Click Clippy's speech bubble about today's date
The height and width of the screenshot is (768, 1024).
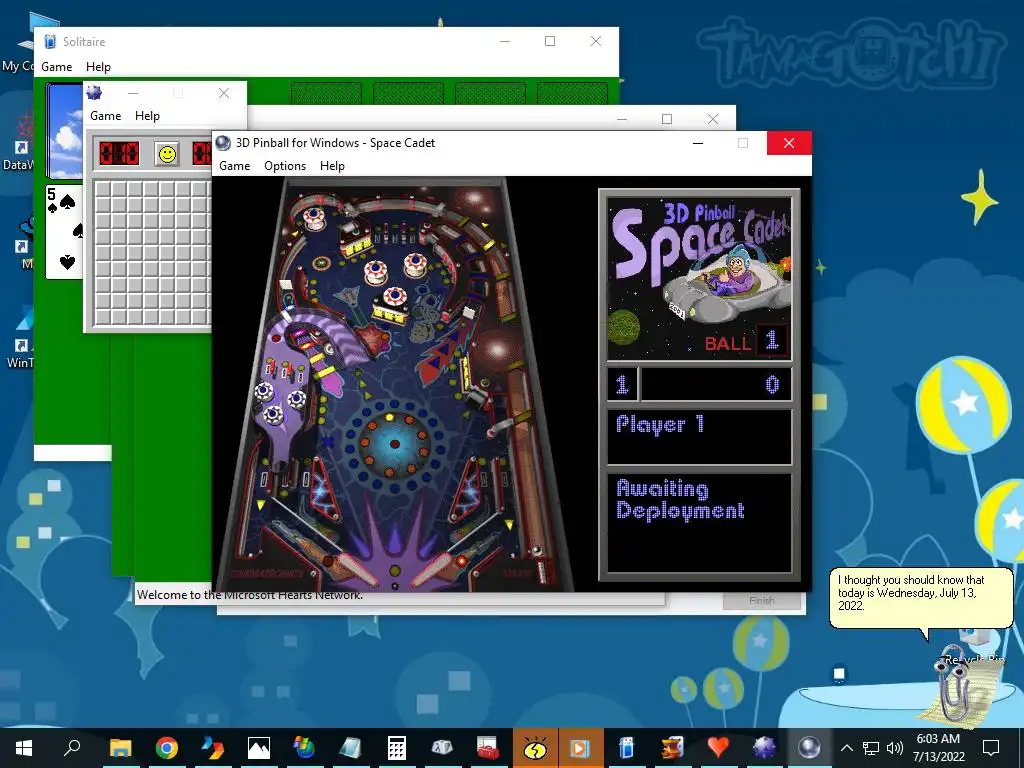[x=921, y=597]
